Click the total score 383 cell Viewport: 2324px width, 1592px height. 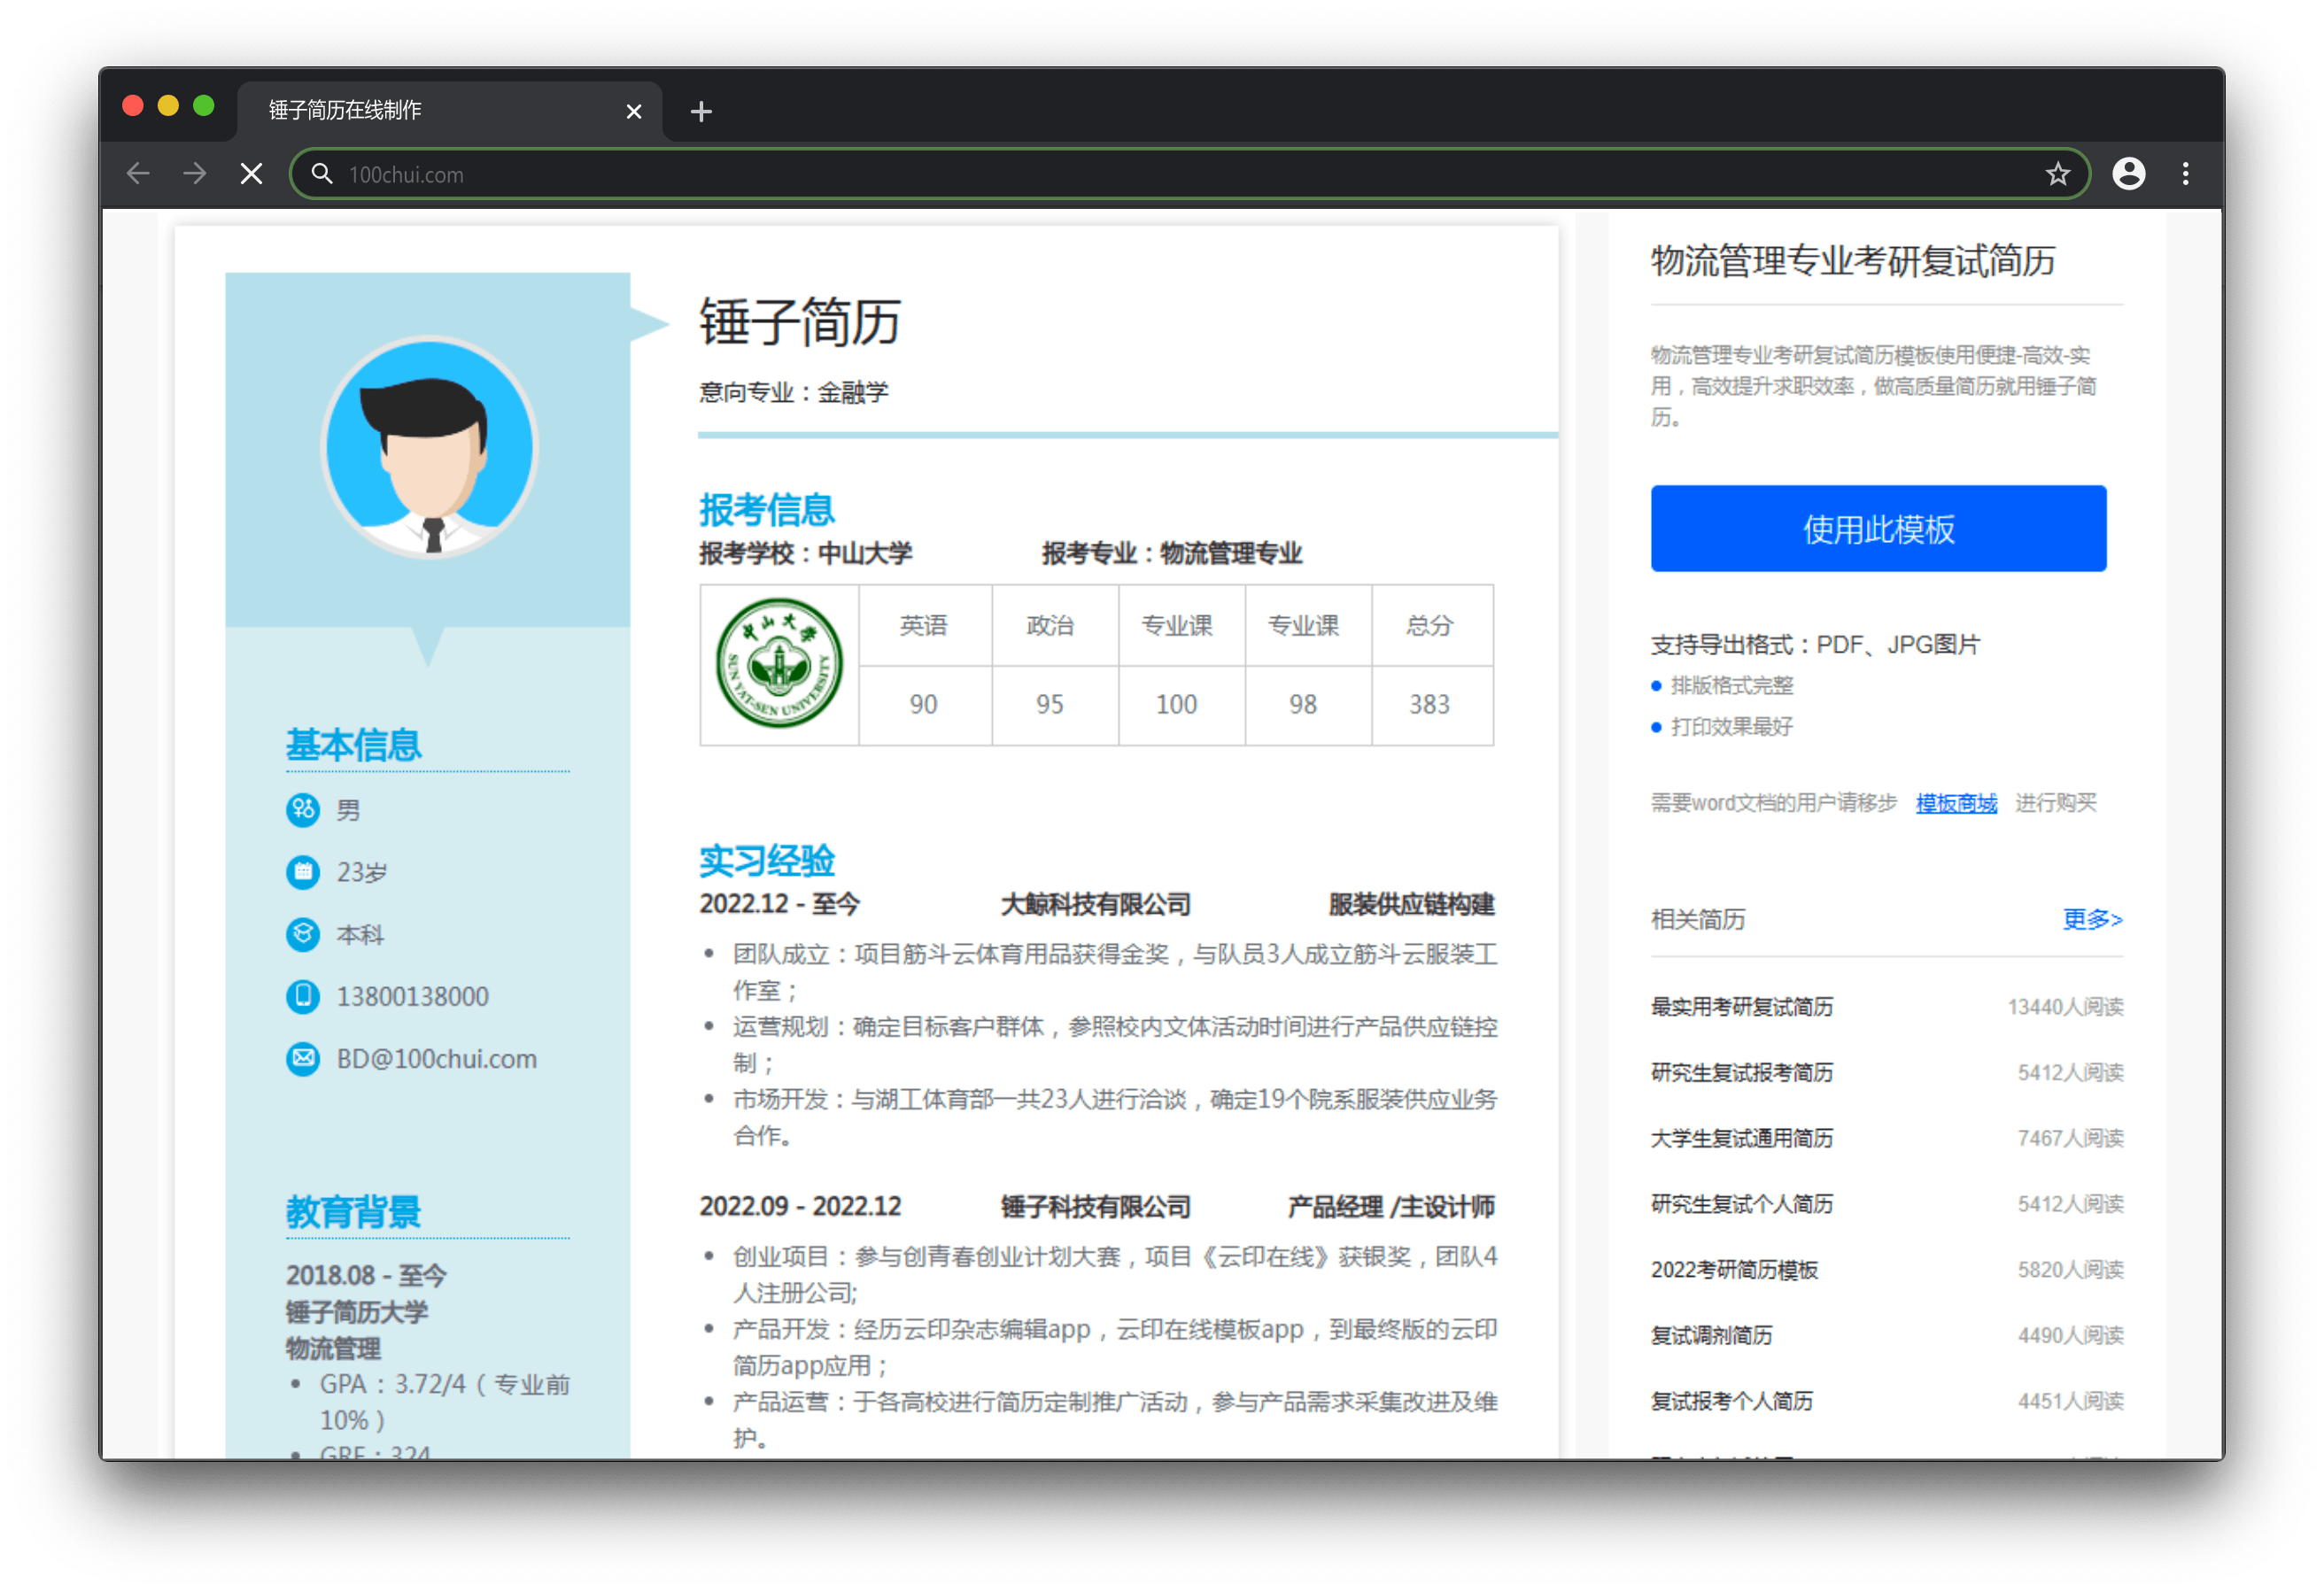1430,705
